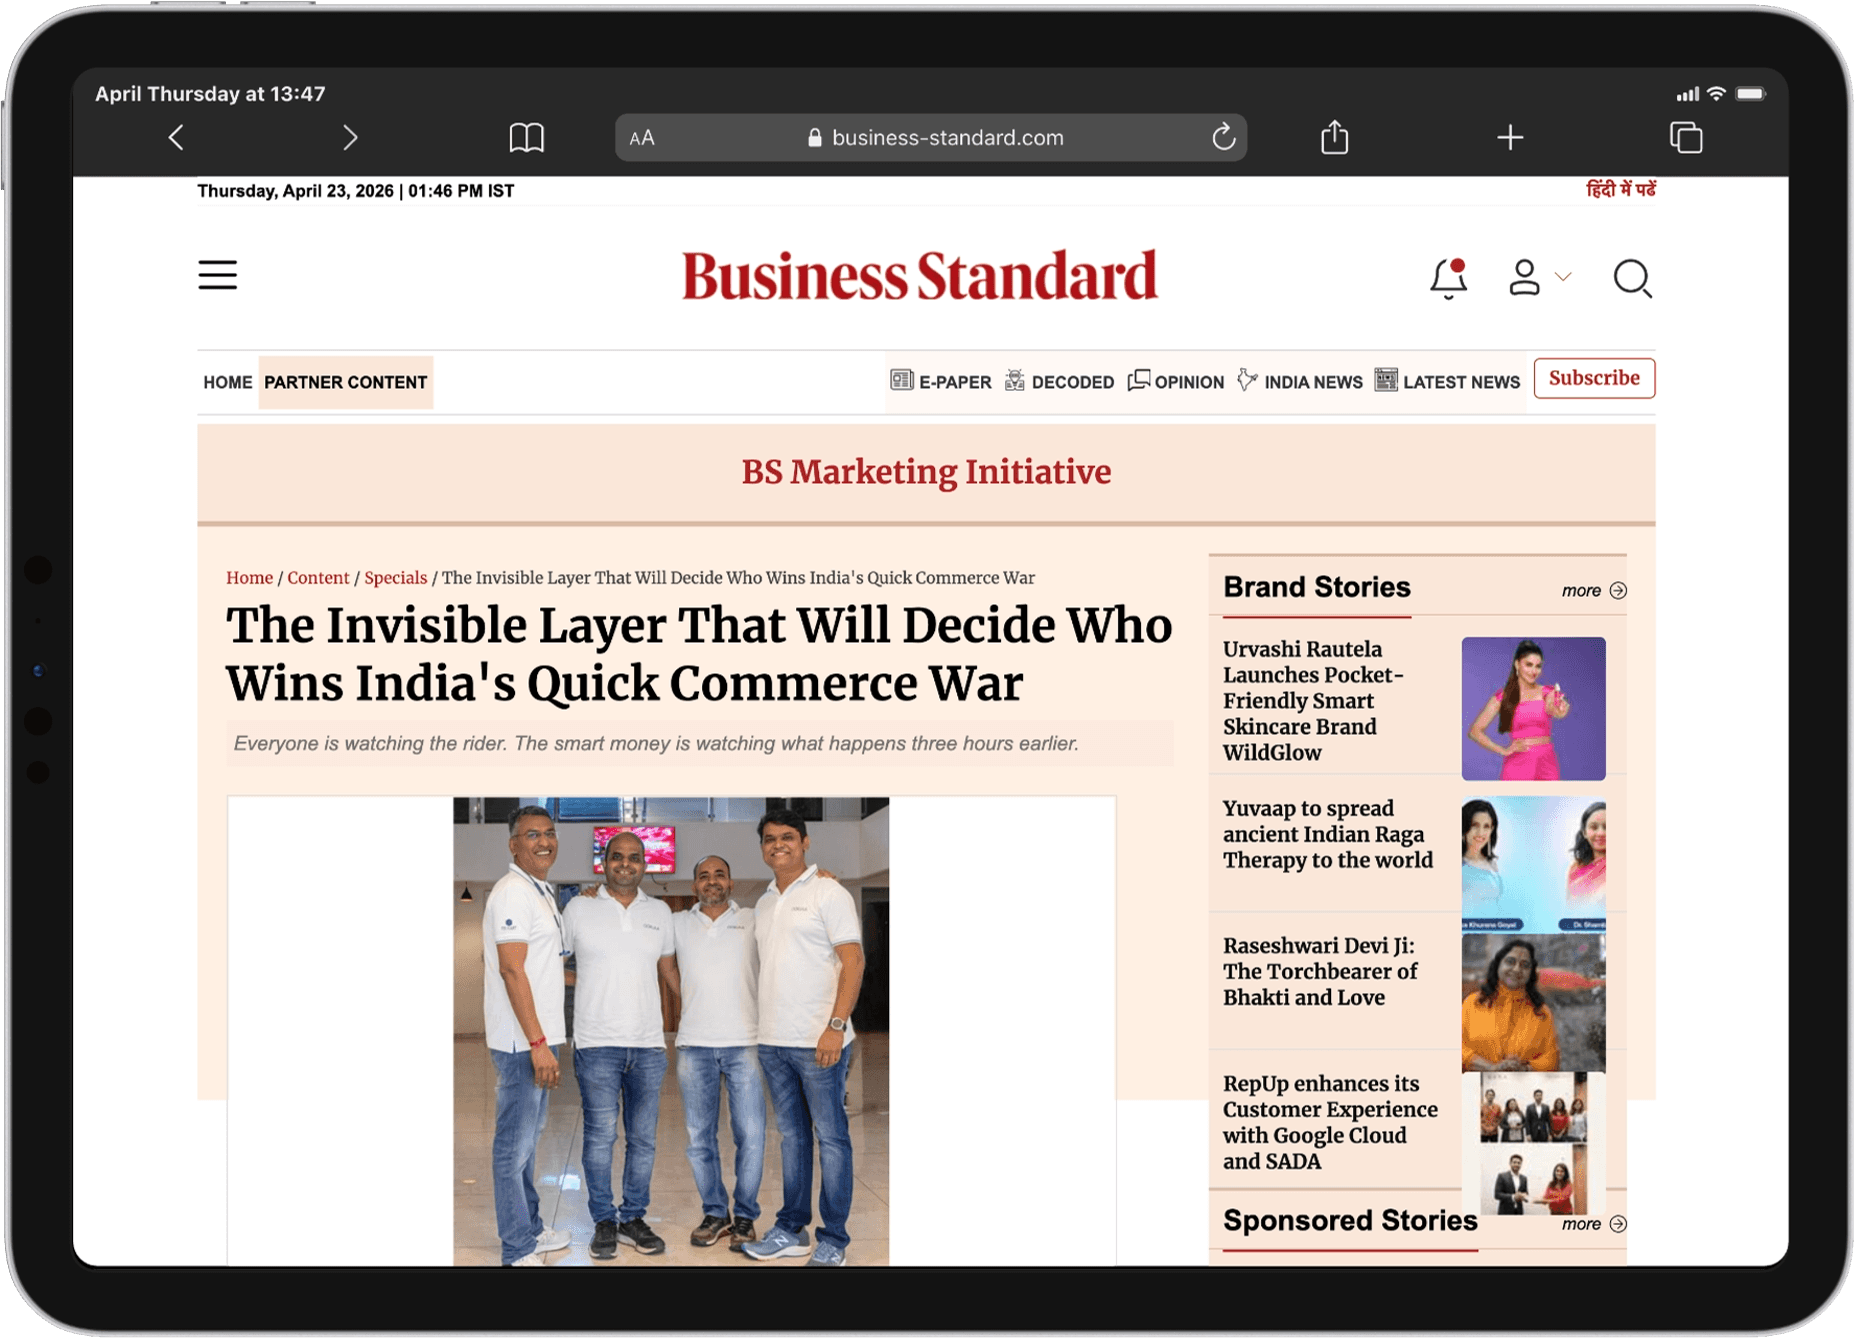
Task: Click the Brand Stories section heading
Action: point(1316,587)
